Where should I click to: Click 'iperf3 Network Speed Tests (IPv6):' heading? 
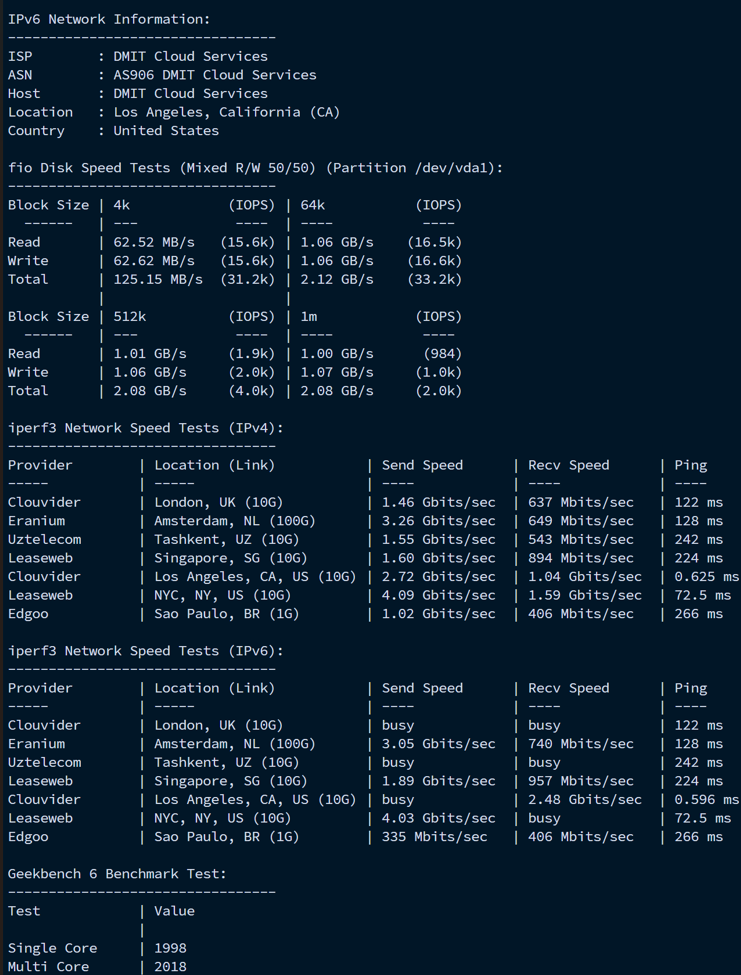(x=145, y=651)
